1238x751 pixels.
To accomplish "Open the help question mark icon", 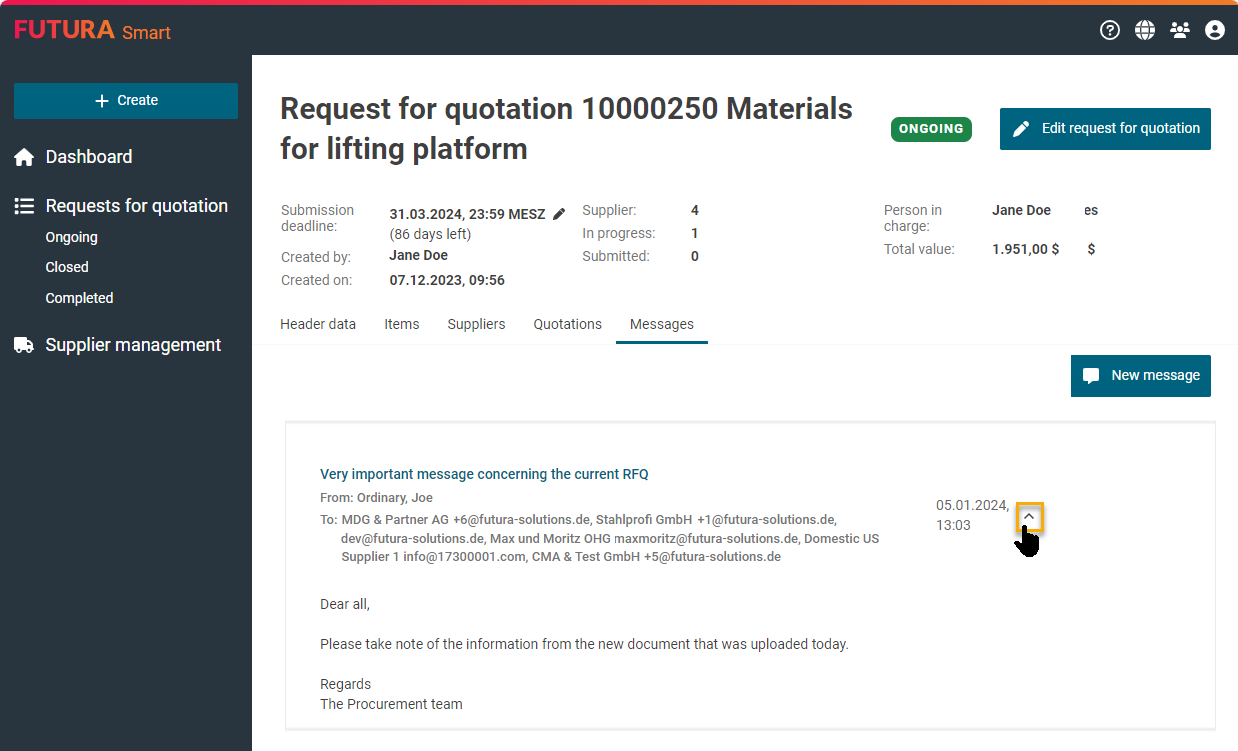I will tap(1109, 30).
